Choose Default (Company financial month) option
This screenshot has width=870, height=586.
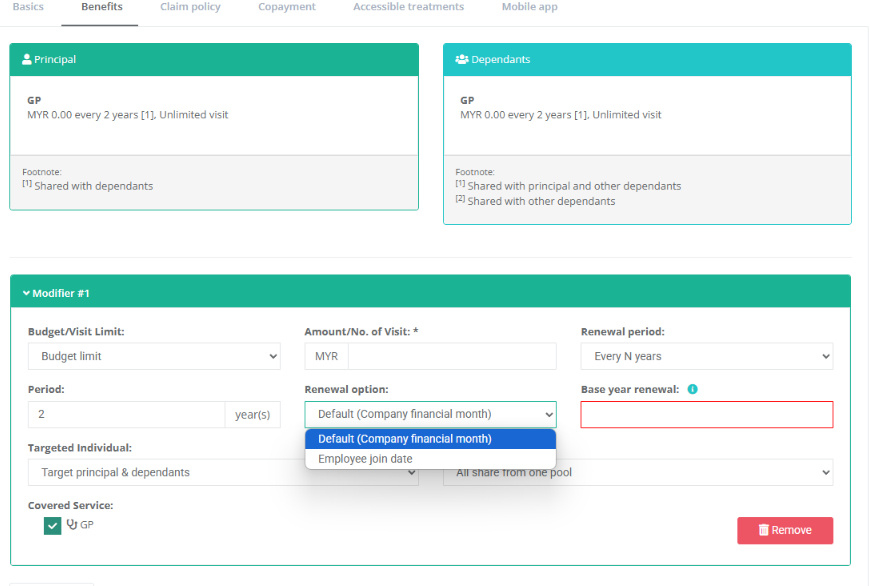(x=404, y=439)
